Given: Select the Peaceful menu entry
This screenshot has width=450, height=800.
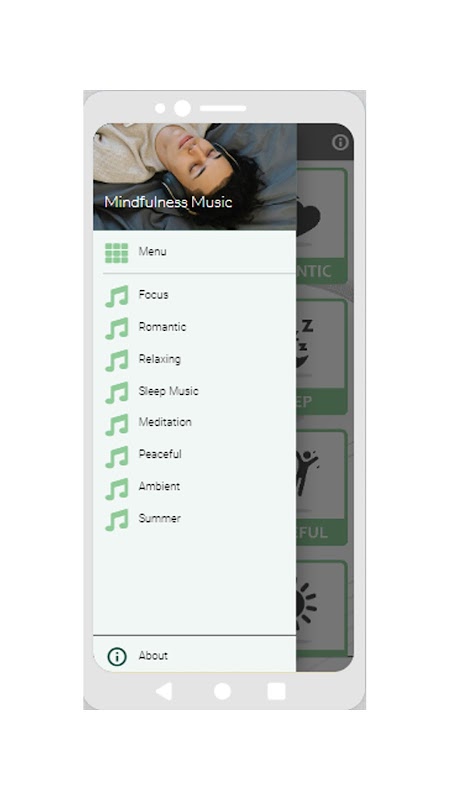Looking at the screenshot, I should coord(194,454).
